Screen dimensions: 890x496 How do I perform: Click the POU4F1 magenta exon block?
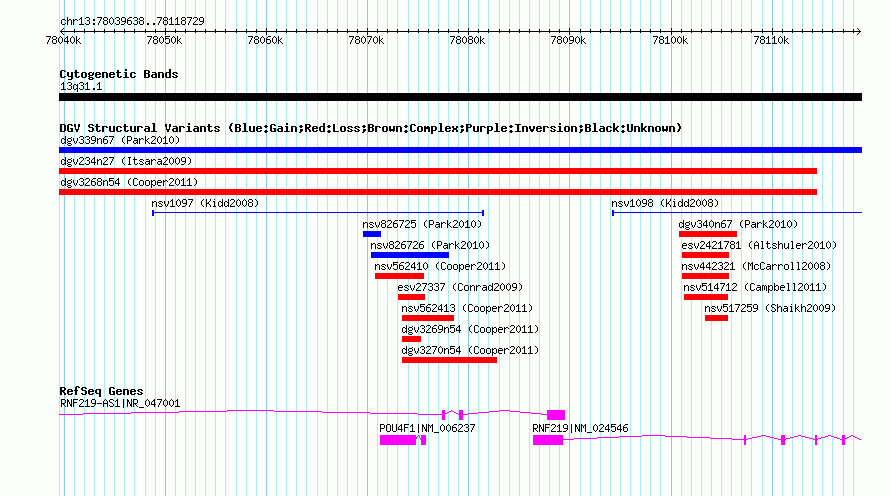(x=398, y=440)
